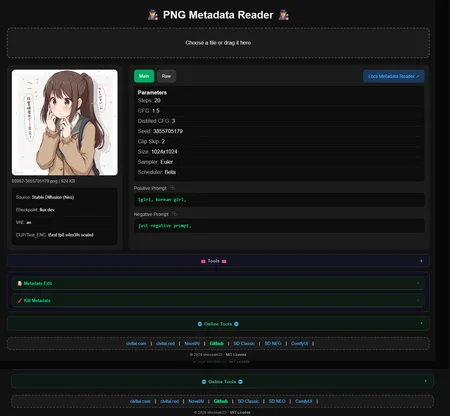This screenshot has width=450, height=416.
Task: Click the pencil icon beside Kill Metadata
Action: (20, 300)
